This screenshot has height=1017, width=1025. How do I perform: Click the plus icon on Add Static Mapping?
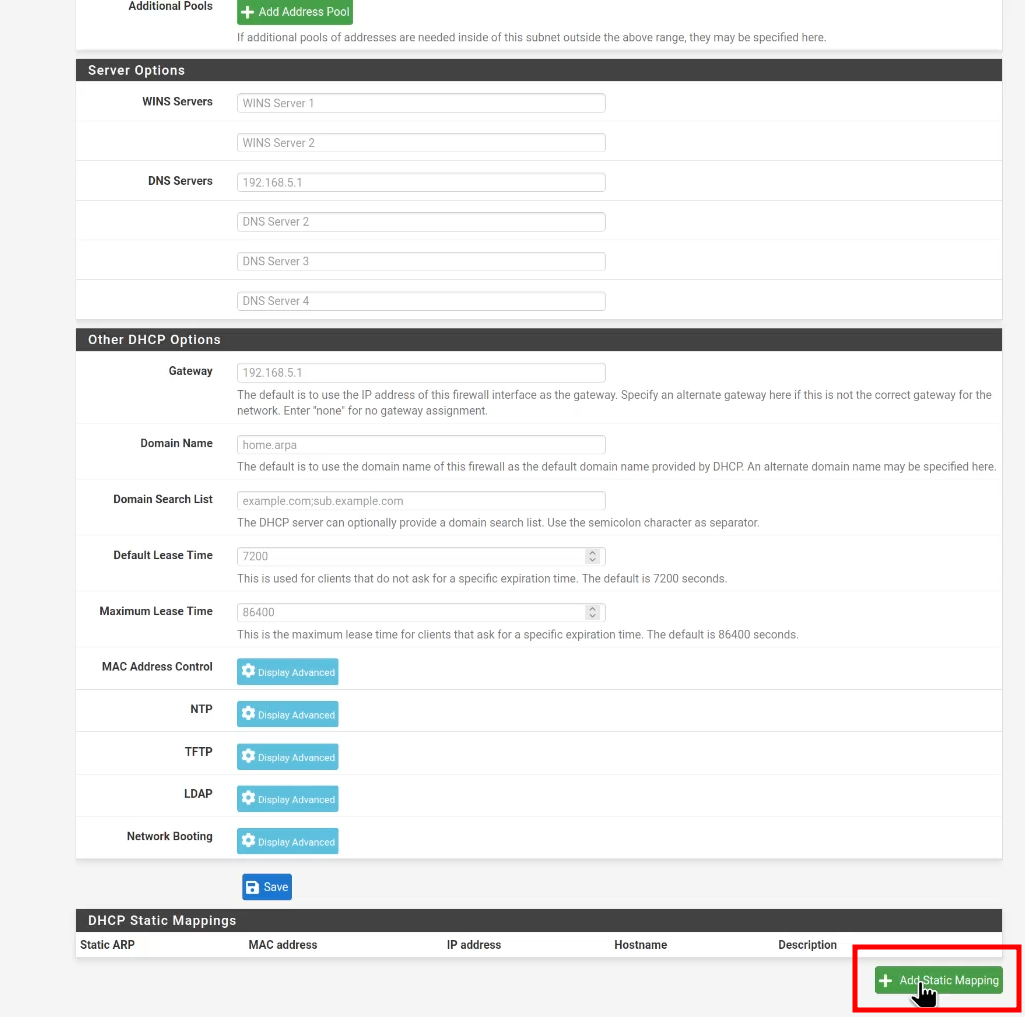click(885, 980)
